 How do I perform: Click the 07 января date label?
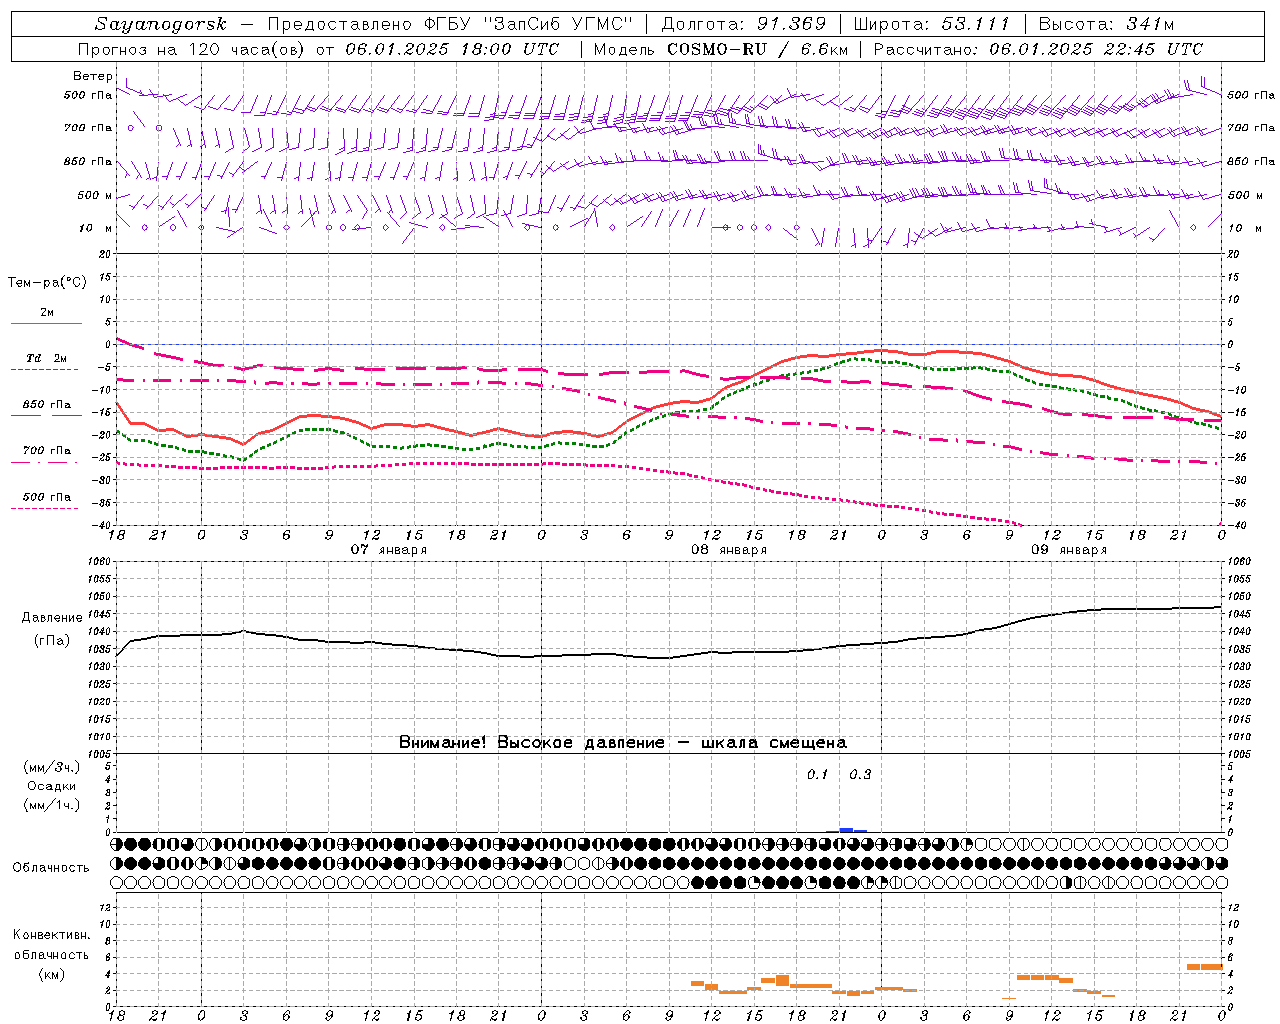pyautogui.click(x=389, y=550)
